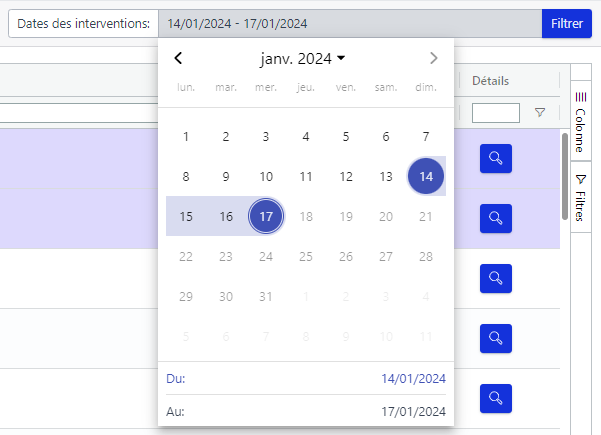The image size is (601, 435).
Task: Open the intervention date range field
Action: (350, 23)
